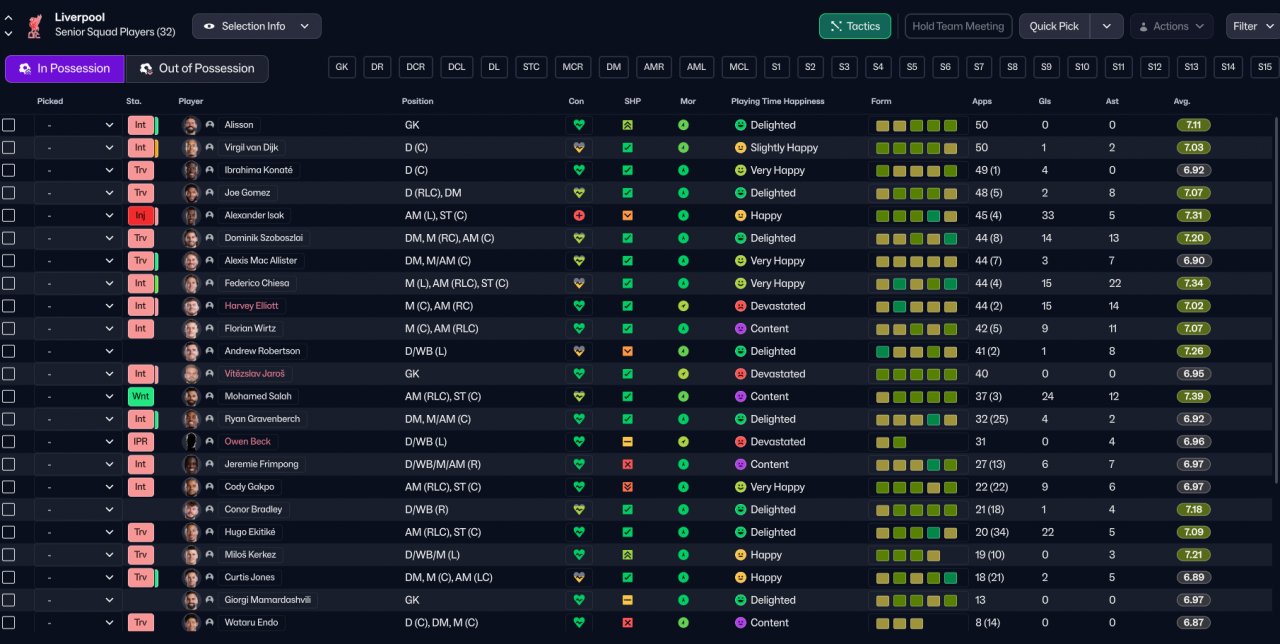The height and width of the screenshot is (644, 1280).
Task: Click Hold Team Meeting button
Action: pos(958,26)
